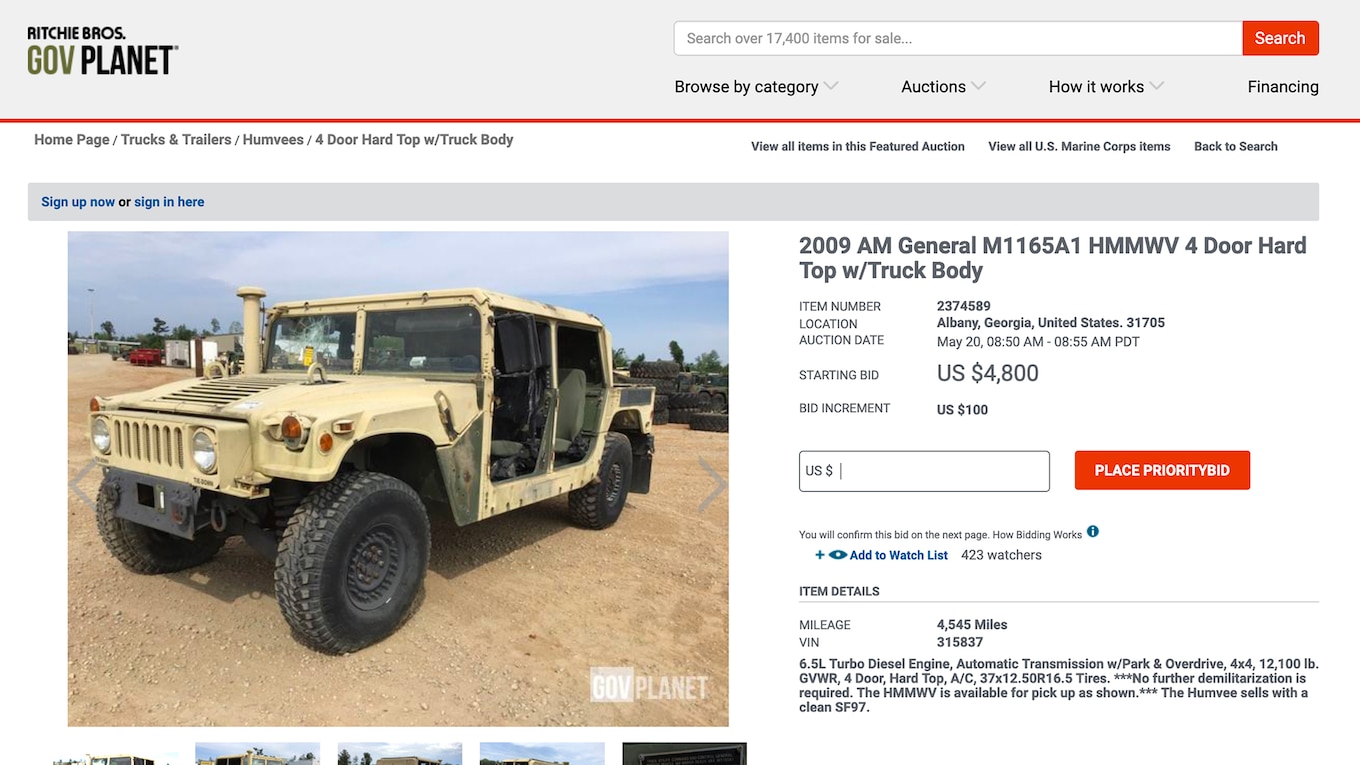This screenshot has width=1360, height=765.
Task: Open Trucks & Trailers breadcrumb link
Action: pos(176,140)
